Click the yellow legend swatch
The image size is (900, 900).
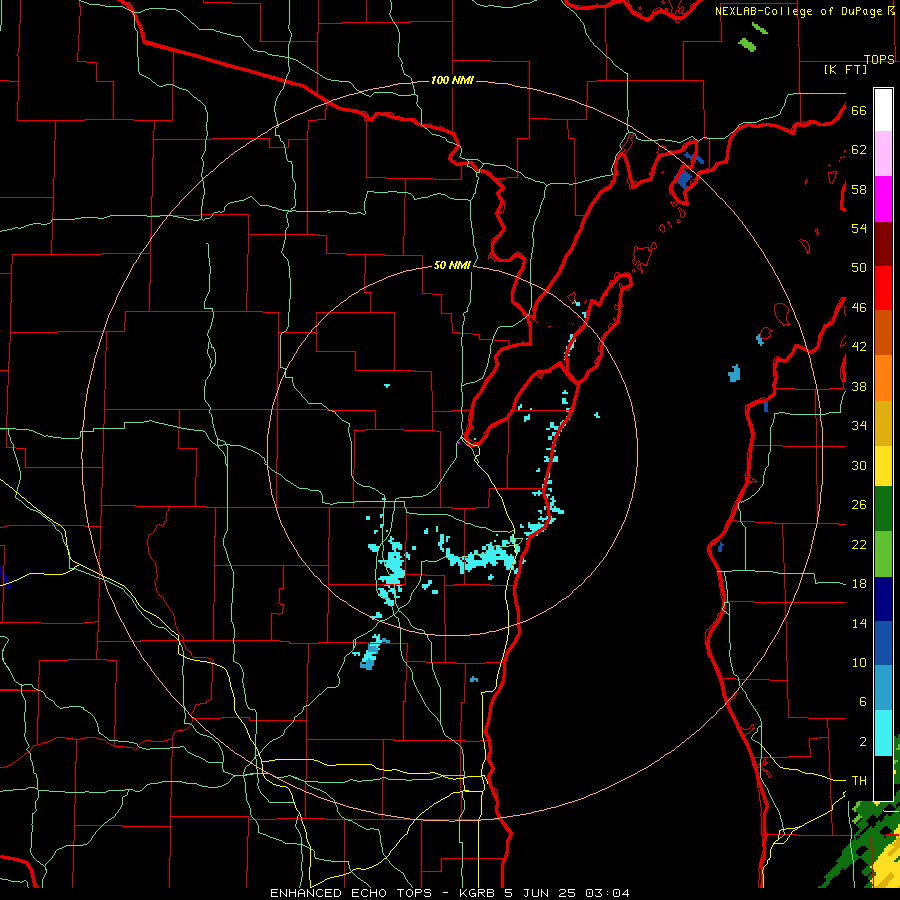click(x=883, y=466)
